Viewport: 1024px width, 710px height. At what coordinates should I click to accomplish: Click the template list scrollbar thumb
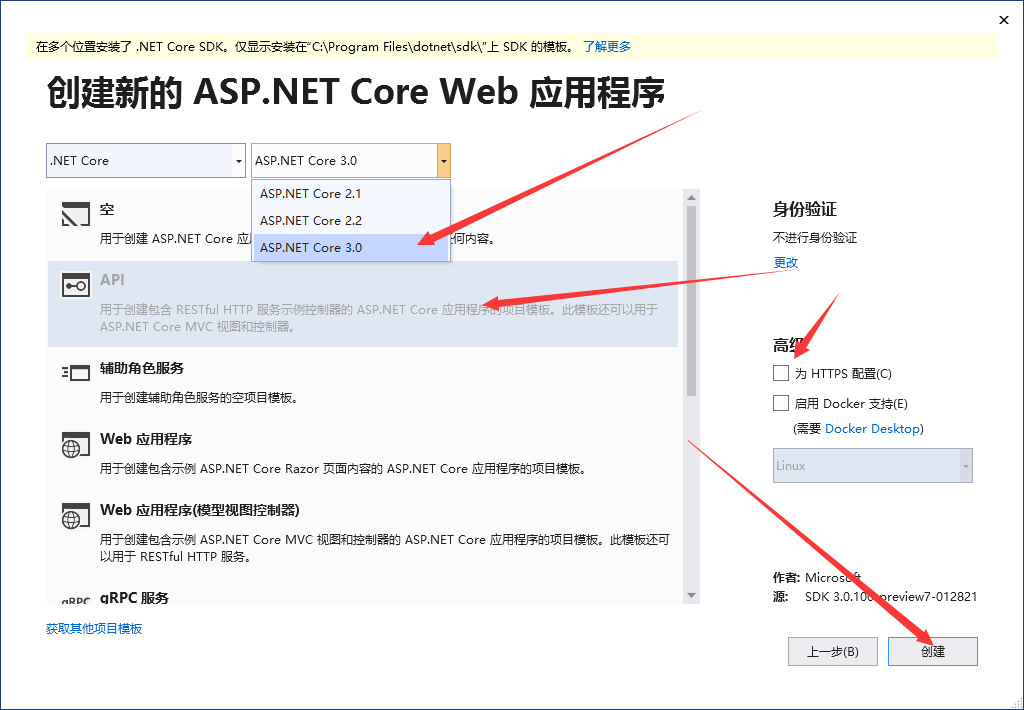692,301
